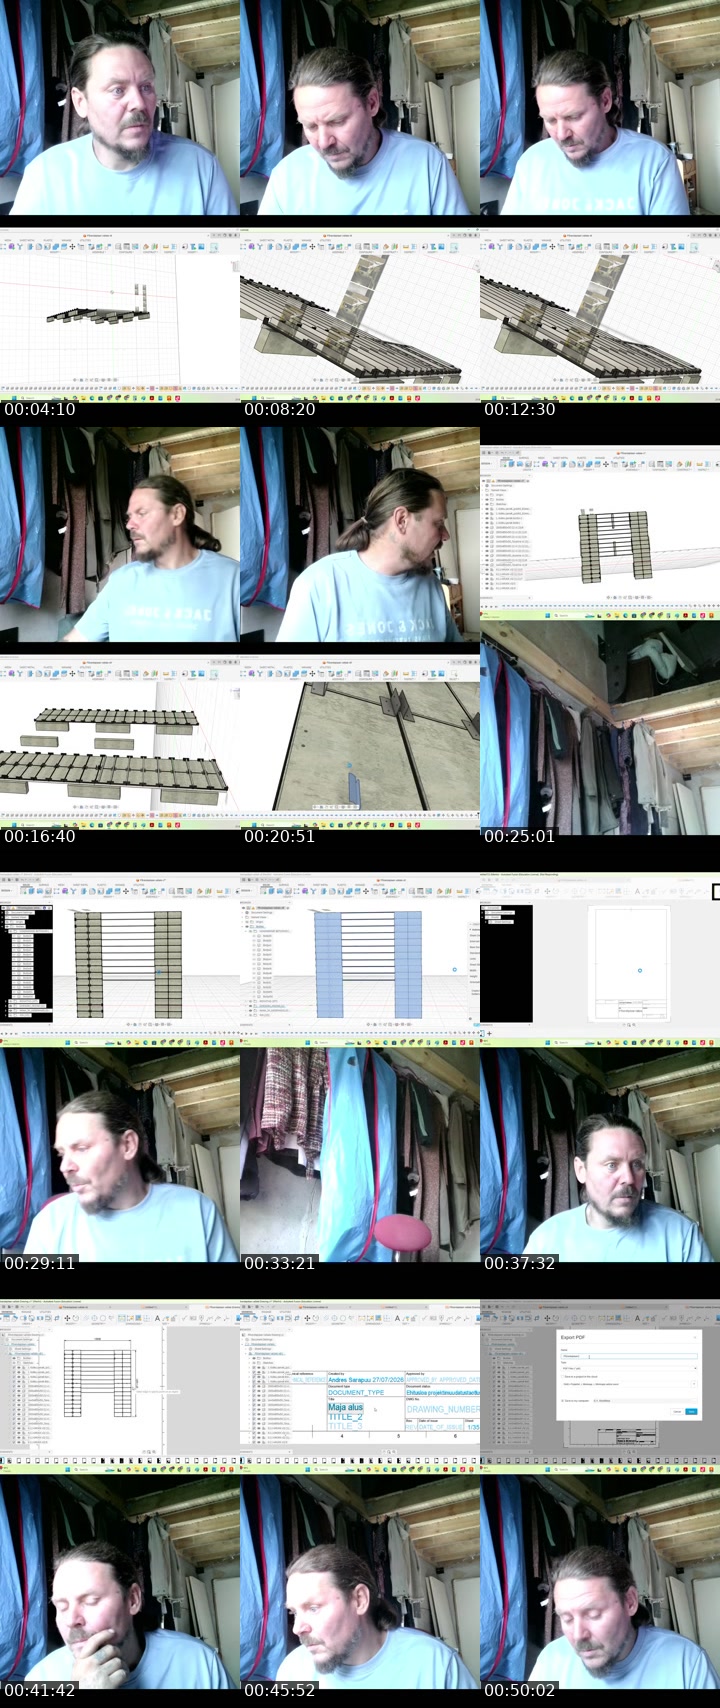Choose the Text 'A' tool in 00:45:52 frame
720x1708 pixels.
tap(397, 1318)
